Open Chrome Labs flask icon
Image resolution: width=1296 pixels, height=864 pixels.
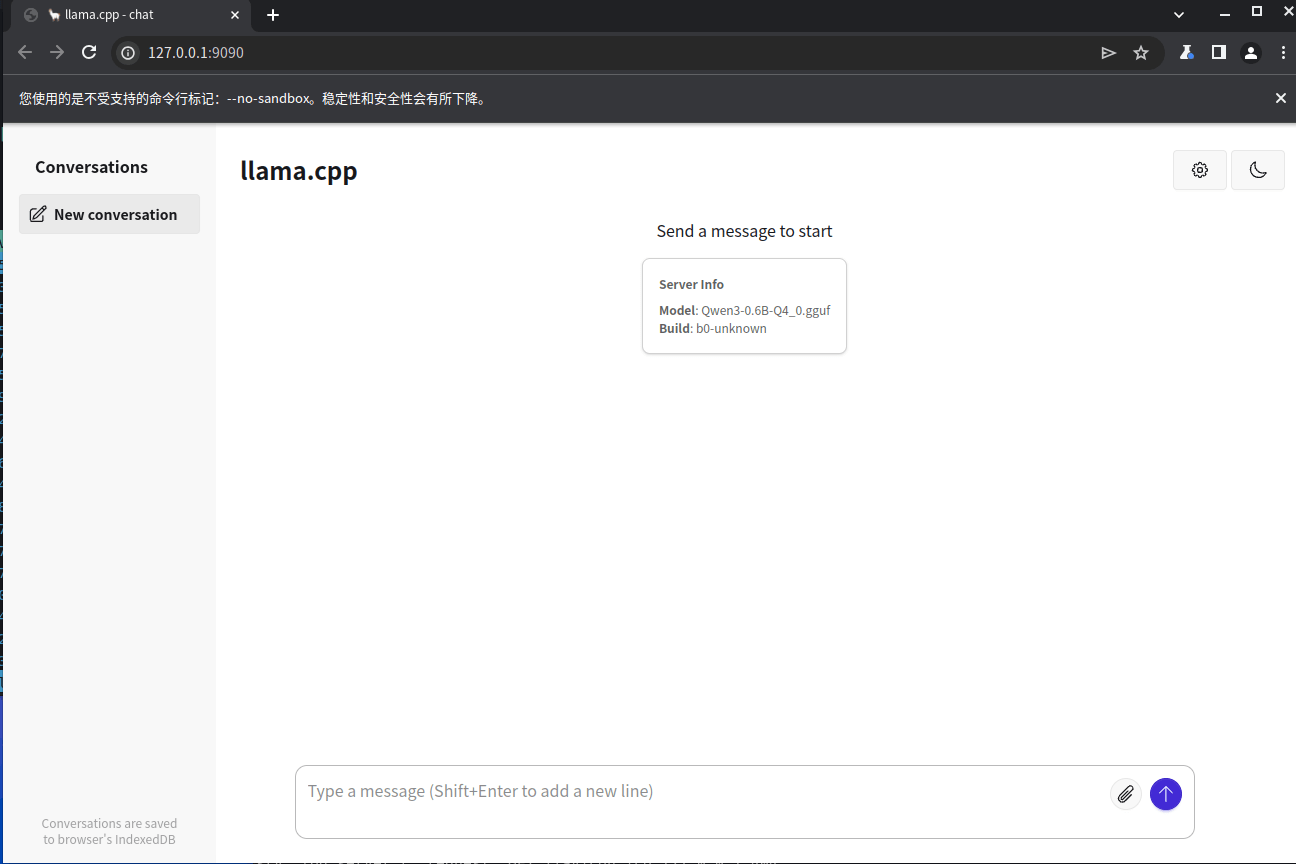click(x=1186, y=53)
